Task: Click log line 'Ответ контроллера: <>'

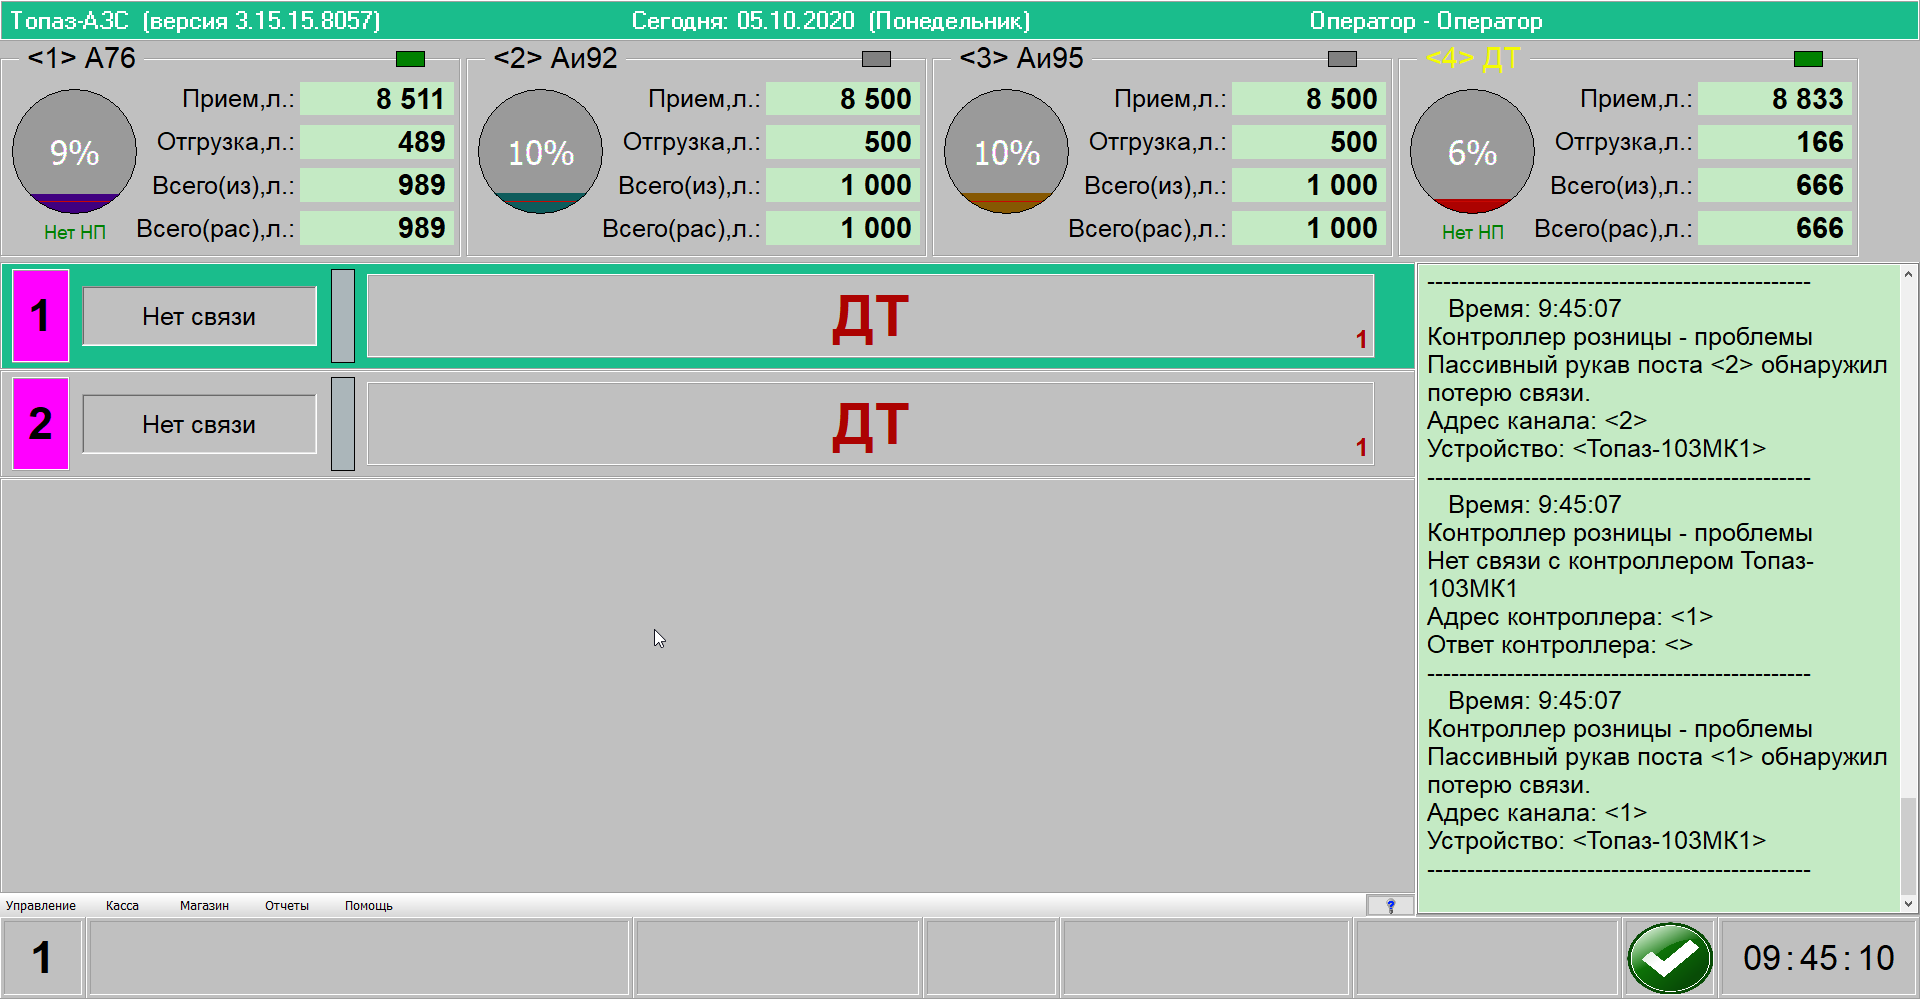Action: coord(1560,645)
